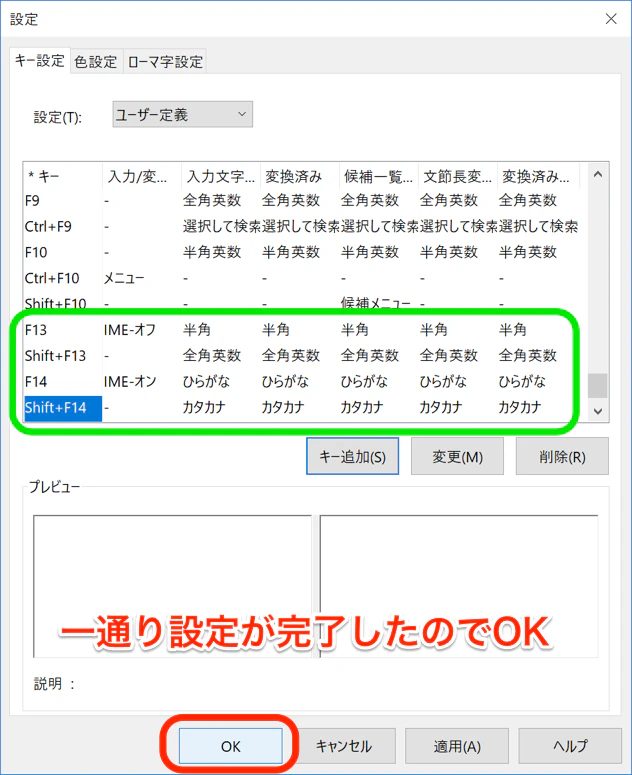Click the 適用(A) button

pyautogui.click(x=457, y=746)
